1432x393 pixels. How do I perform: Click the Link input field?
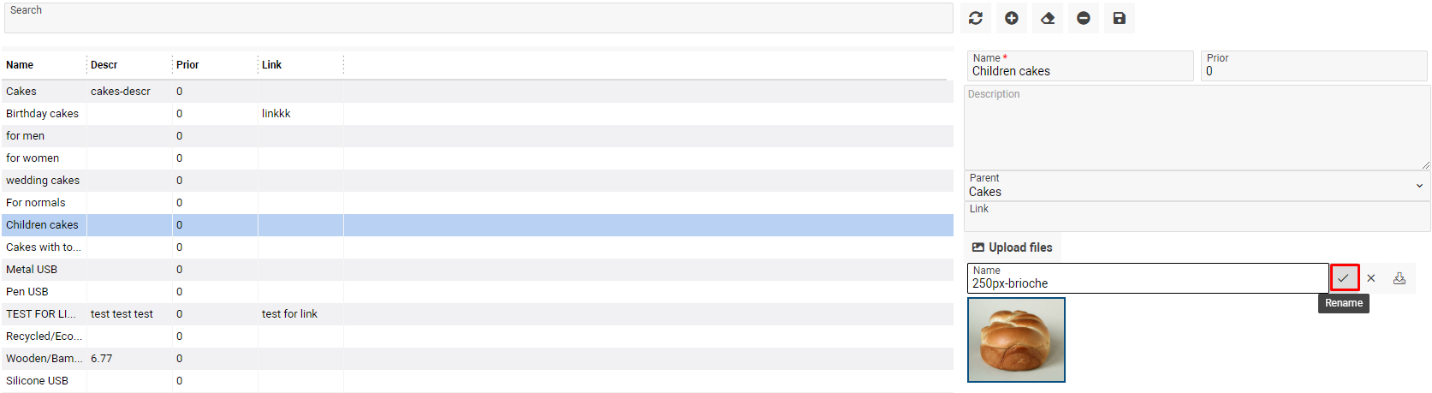[x=1197, y=216]
